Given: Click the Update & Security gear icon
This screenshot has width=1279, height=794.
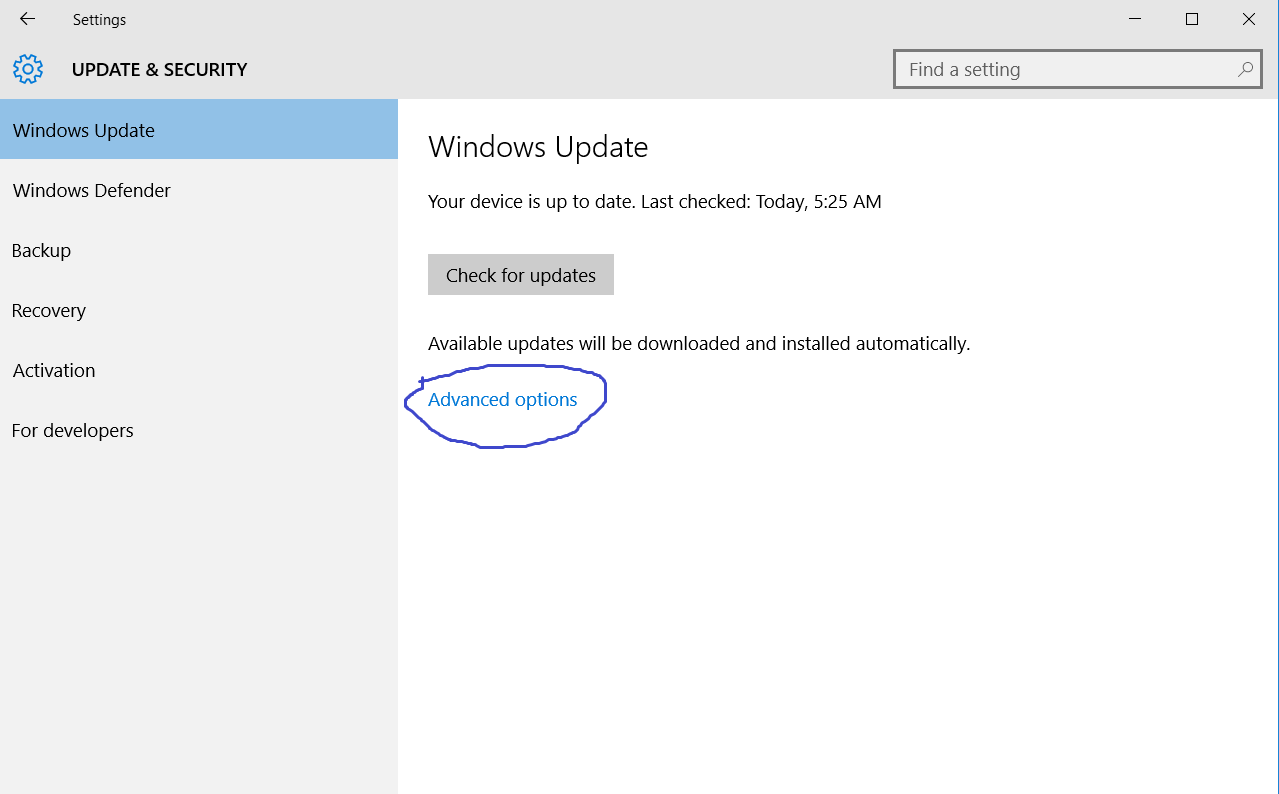Looking at the screenshot, I should coord(28,69).
